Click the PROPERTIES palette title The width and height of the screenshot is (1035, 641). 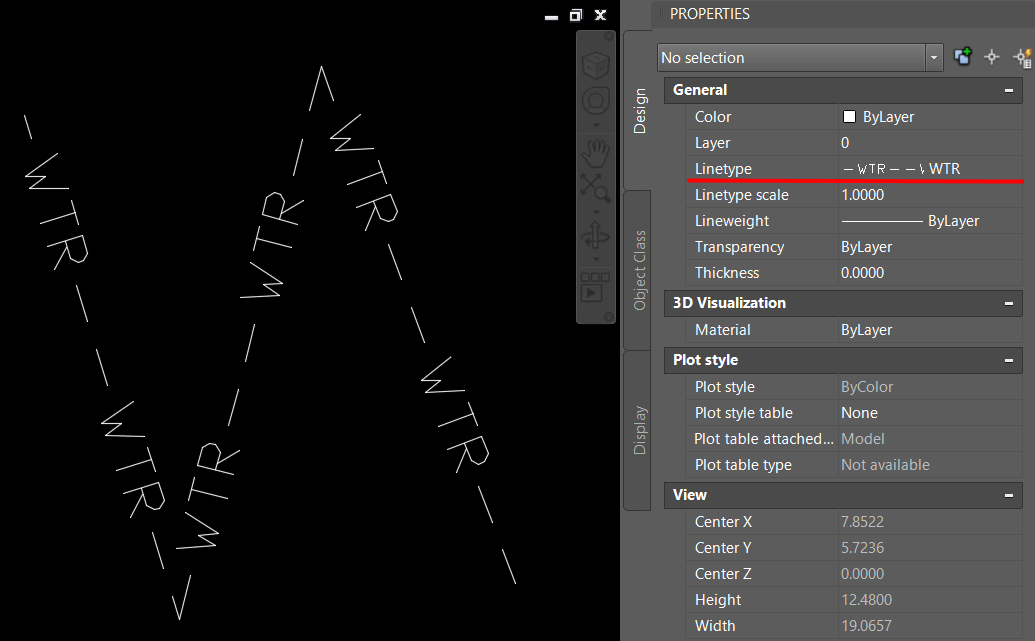click(x=710, y=14)
